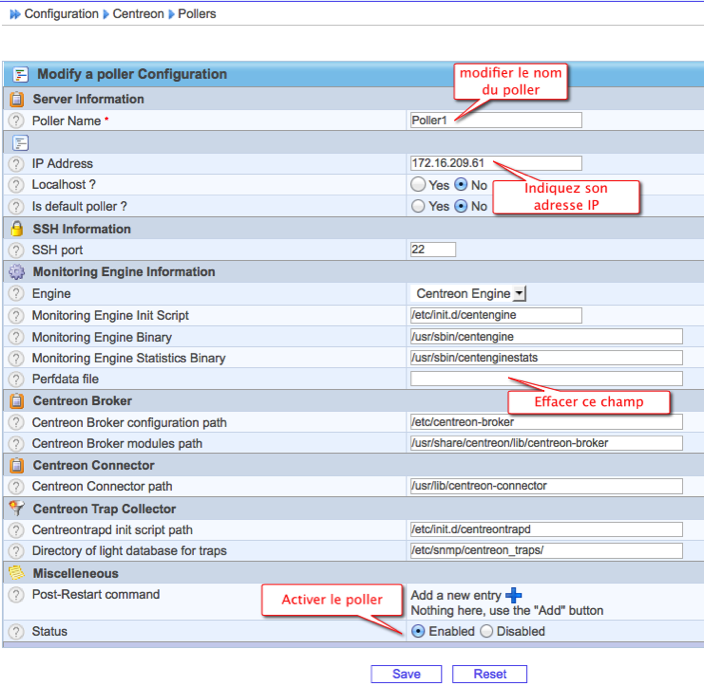This screenshot has width=704, height=686.
Task: Select Yes for Is default poller
Action: 418,207
